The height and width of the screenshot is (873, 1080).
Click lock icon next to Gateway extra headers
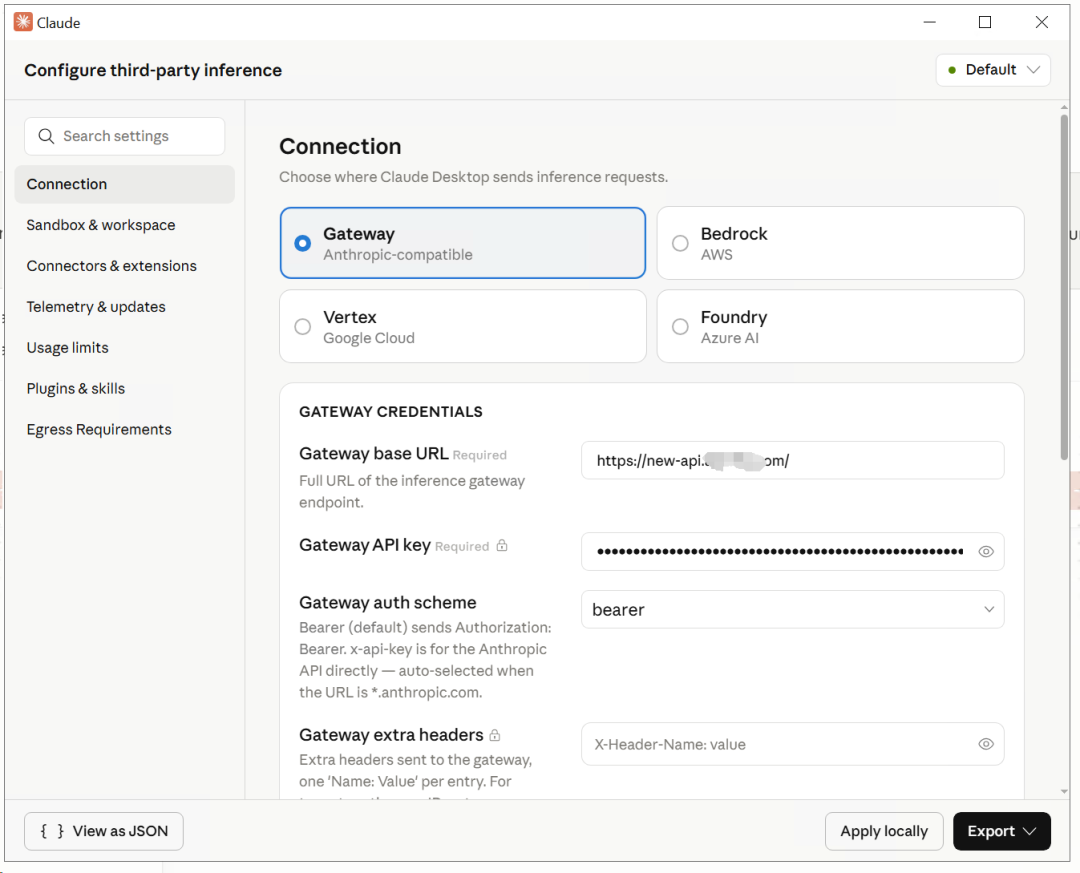[495, 736]
